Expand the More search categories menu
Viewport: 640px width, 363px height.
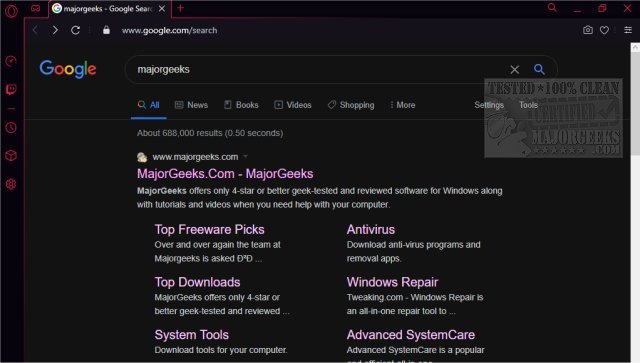[x=402, y=105]
